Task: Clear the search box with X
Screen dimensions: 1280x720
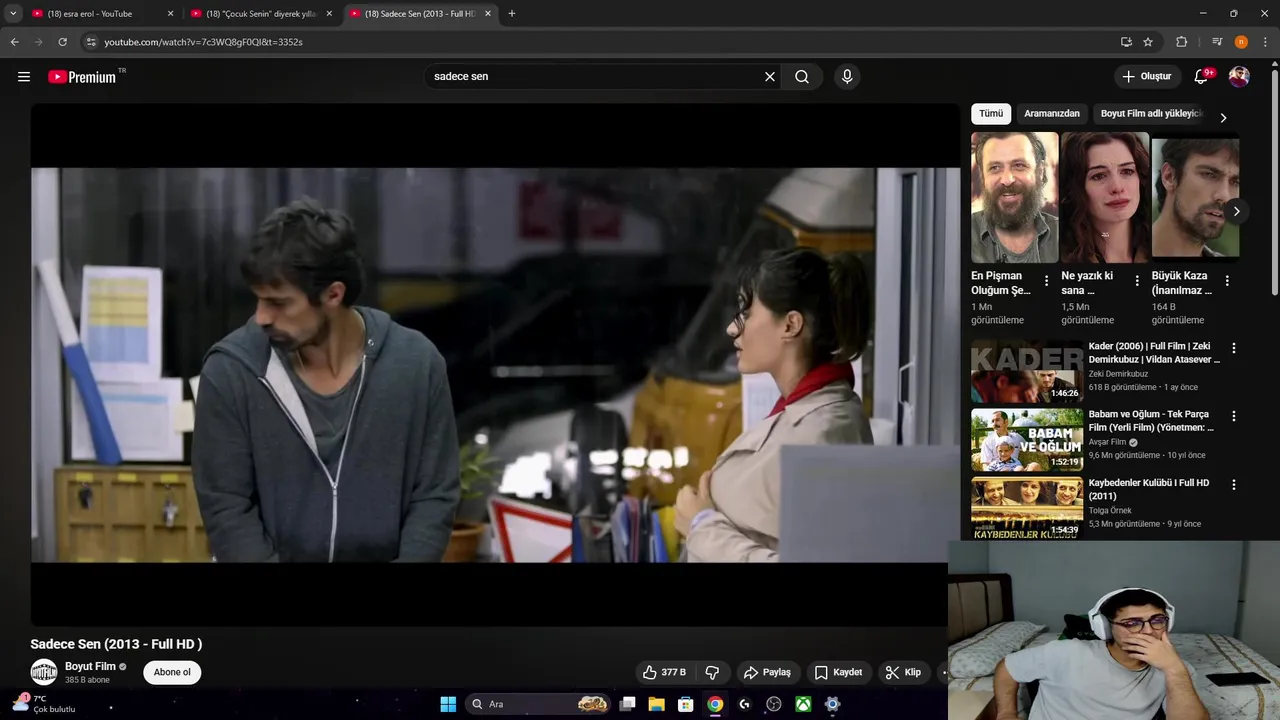Action: (770, 77)
